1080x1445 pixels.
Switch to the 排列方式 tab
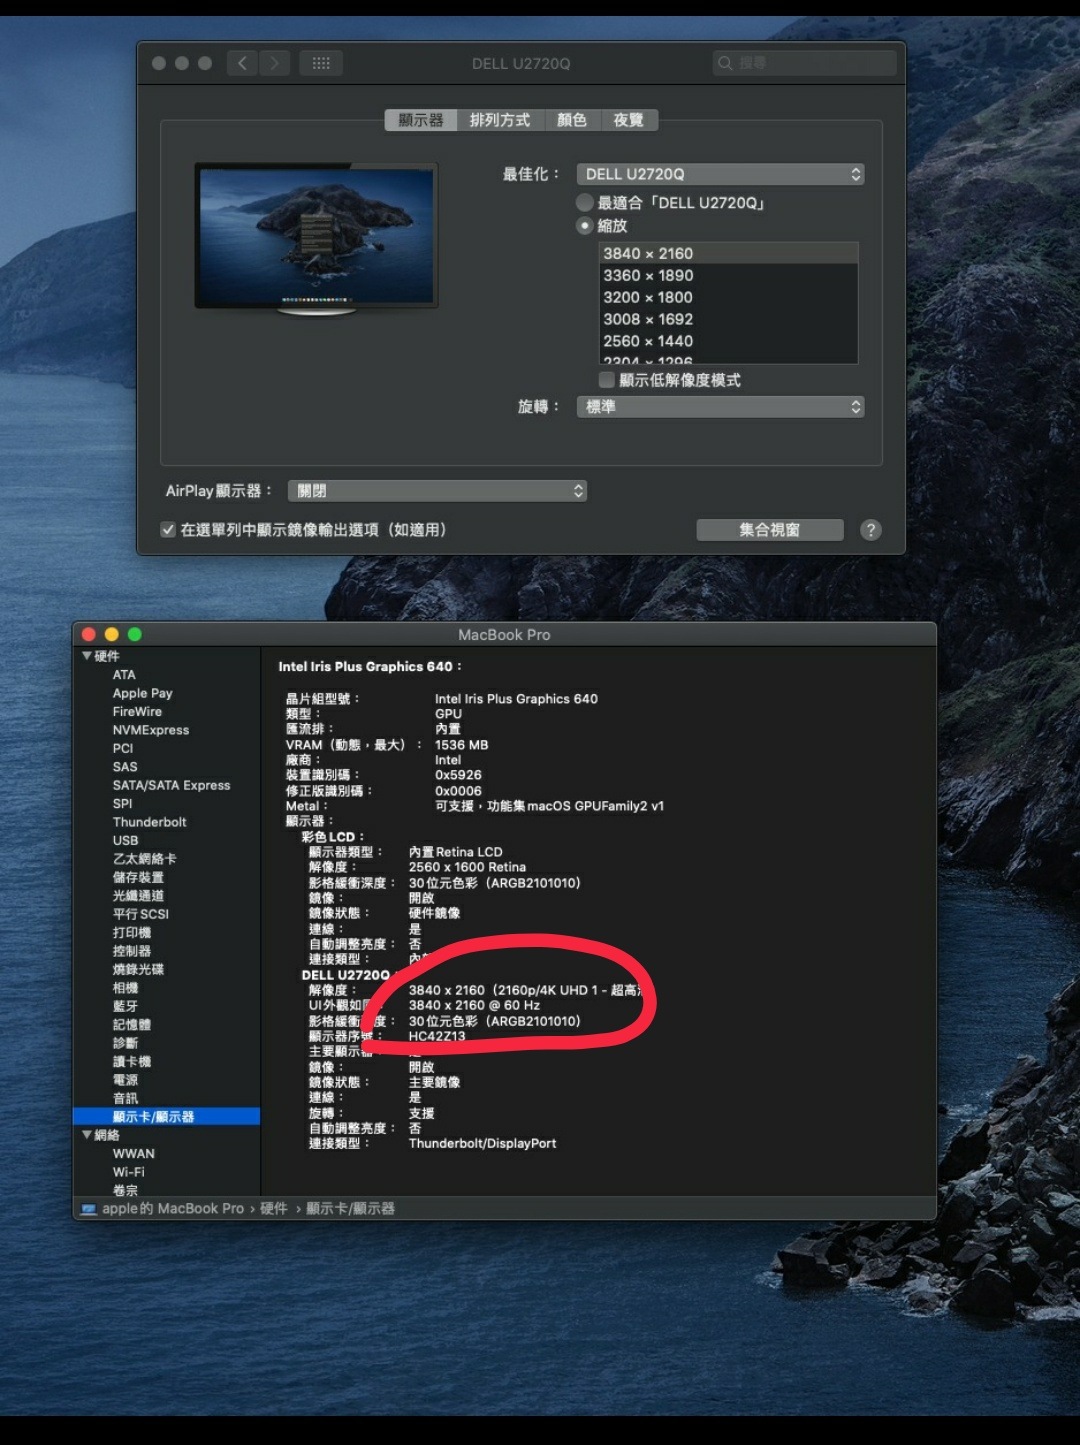click(x=500, y=120)
